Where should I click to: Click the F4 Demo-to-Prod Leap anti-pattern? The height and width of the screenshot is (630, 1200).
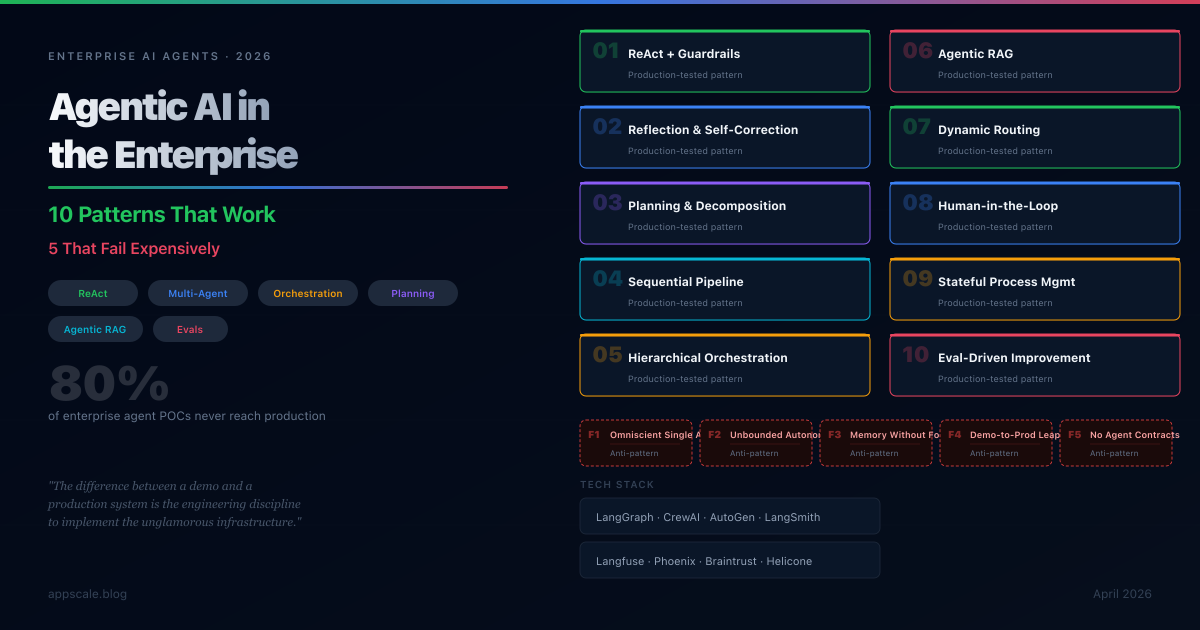[x=995, y=443]
